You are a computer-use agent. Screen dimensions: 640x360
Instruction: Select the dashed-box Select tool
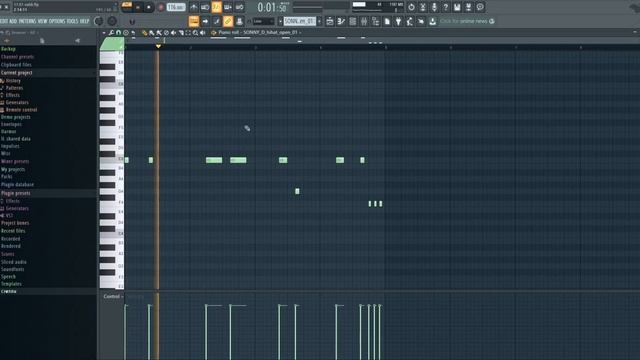[188, 33]
